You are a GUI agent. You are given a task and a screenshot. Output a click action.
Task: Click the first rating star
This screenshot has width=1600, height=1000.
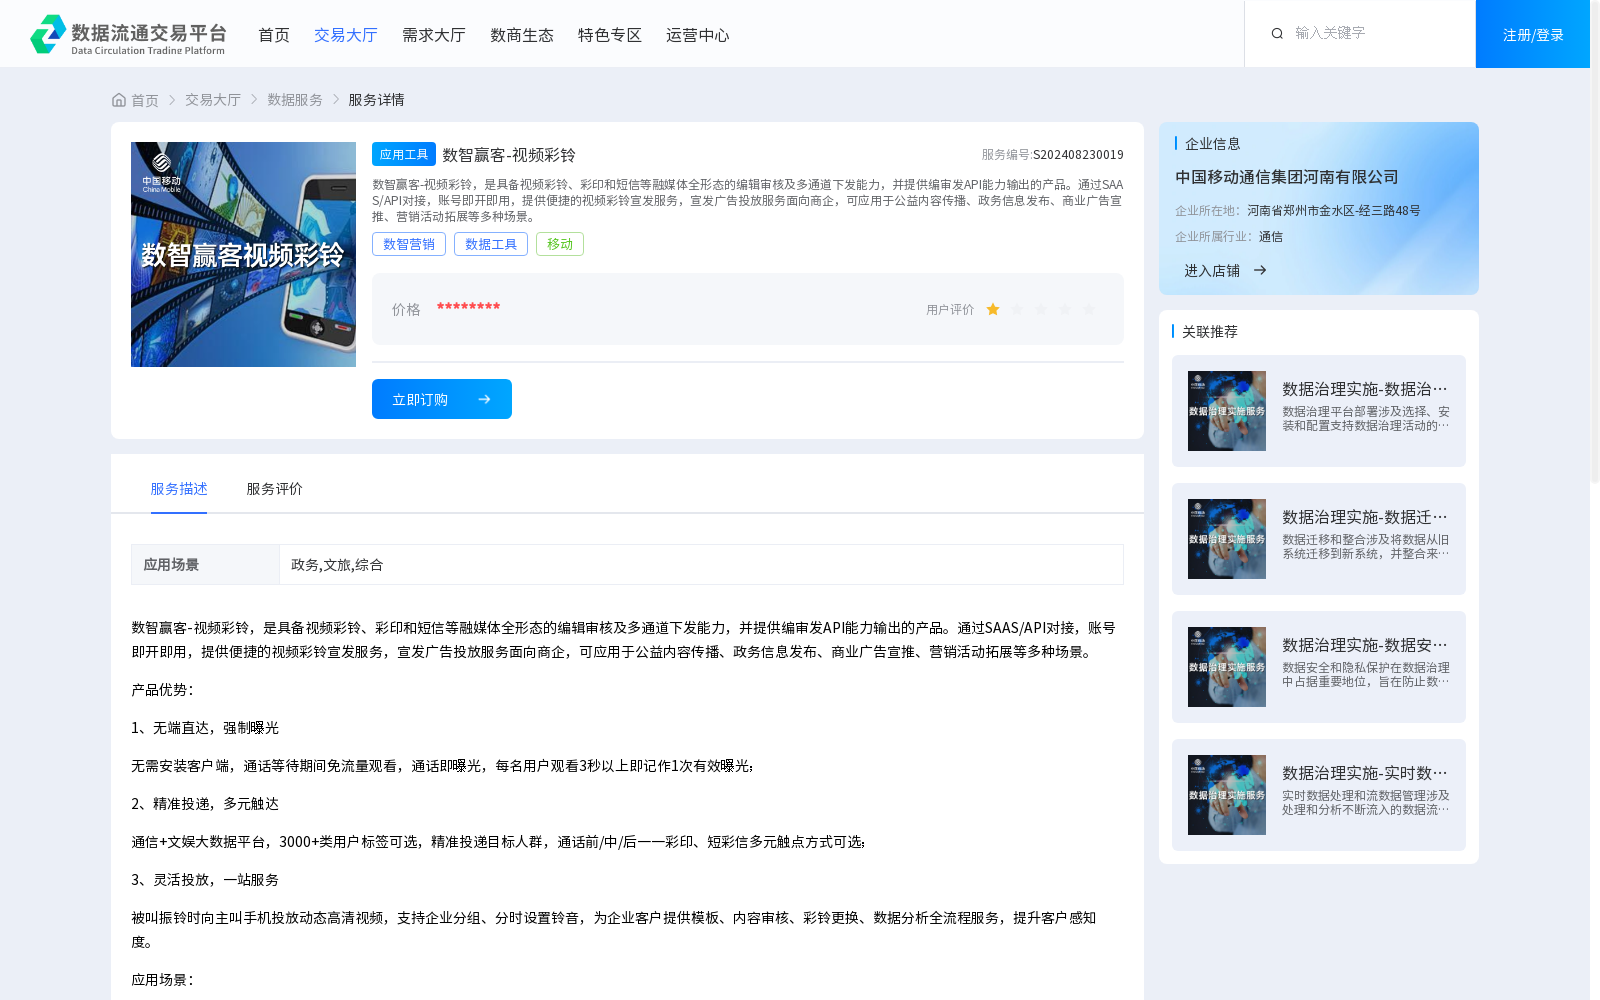click(993, 310)
